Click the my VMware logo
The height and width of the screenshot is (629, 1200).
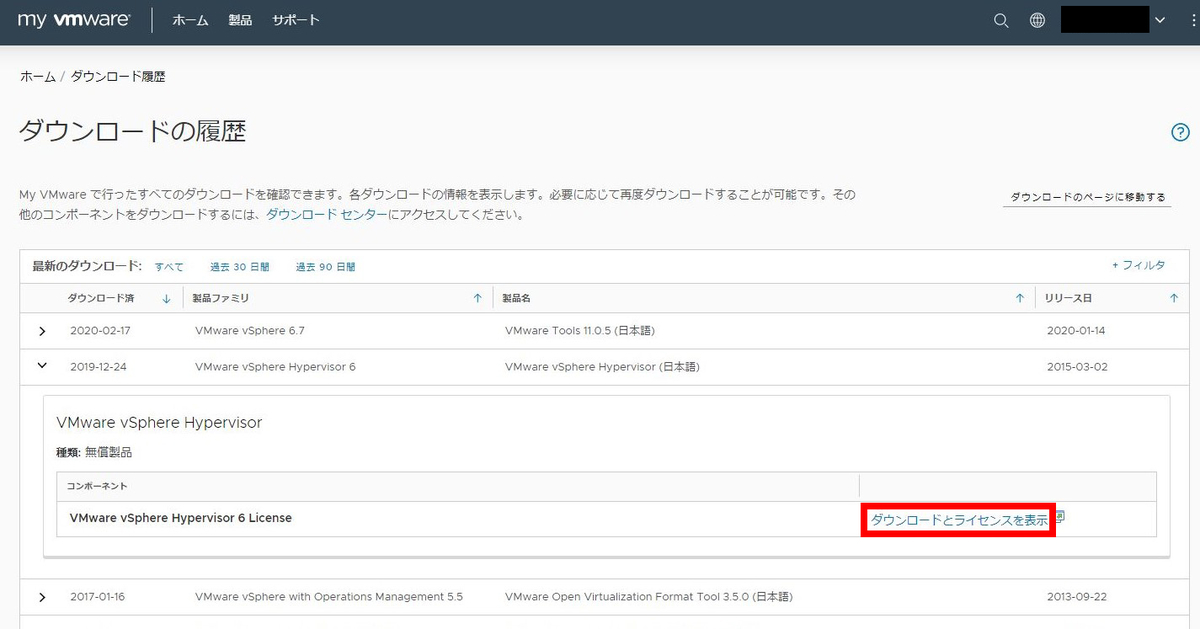[x=72, y=19]
